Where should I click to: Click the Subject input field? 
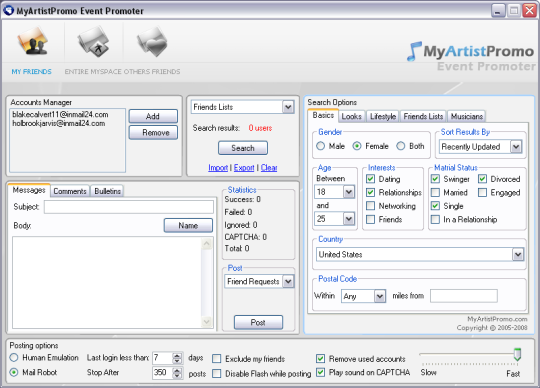coord(128,207)
